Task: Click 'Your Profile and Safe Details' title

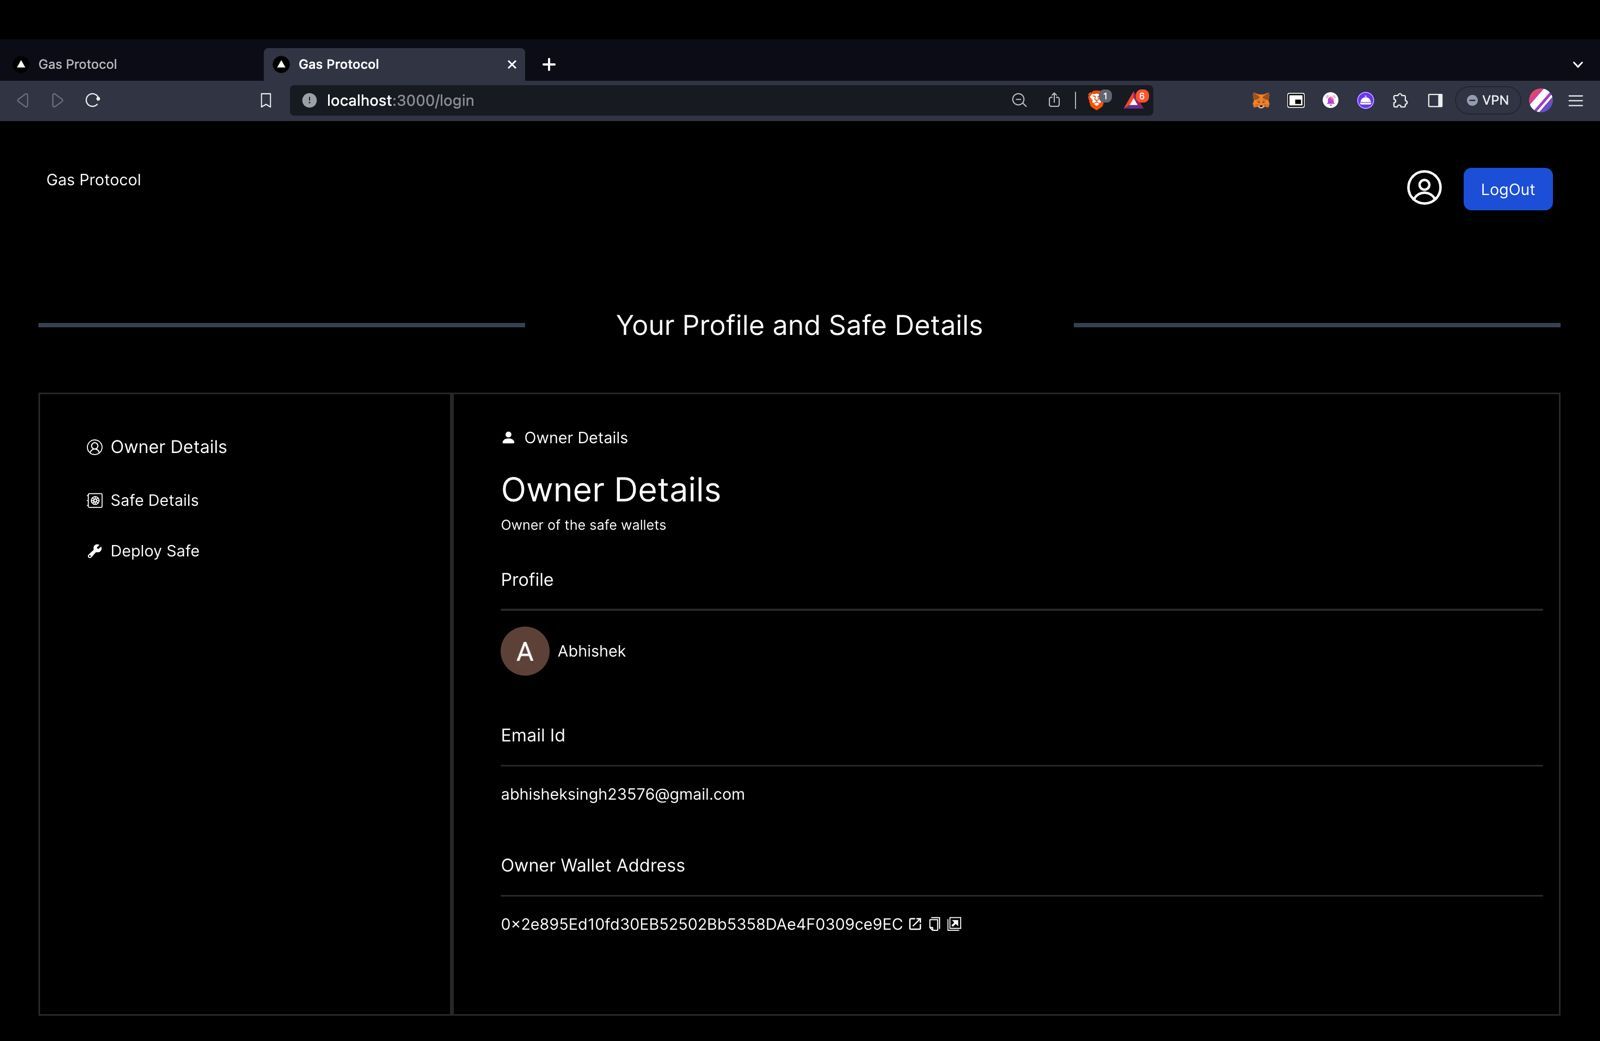Action: coord(799,325)
